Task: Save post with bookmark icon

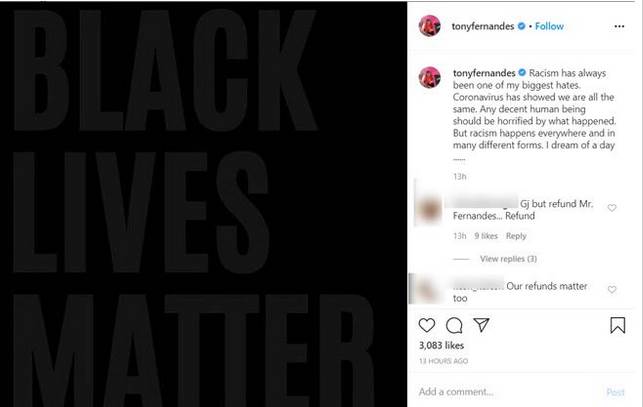Action: coord(617,325)
